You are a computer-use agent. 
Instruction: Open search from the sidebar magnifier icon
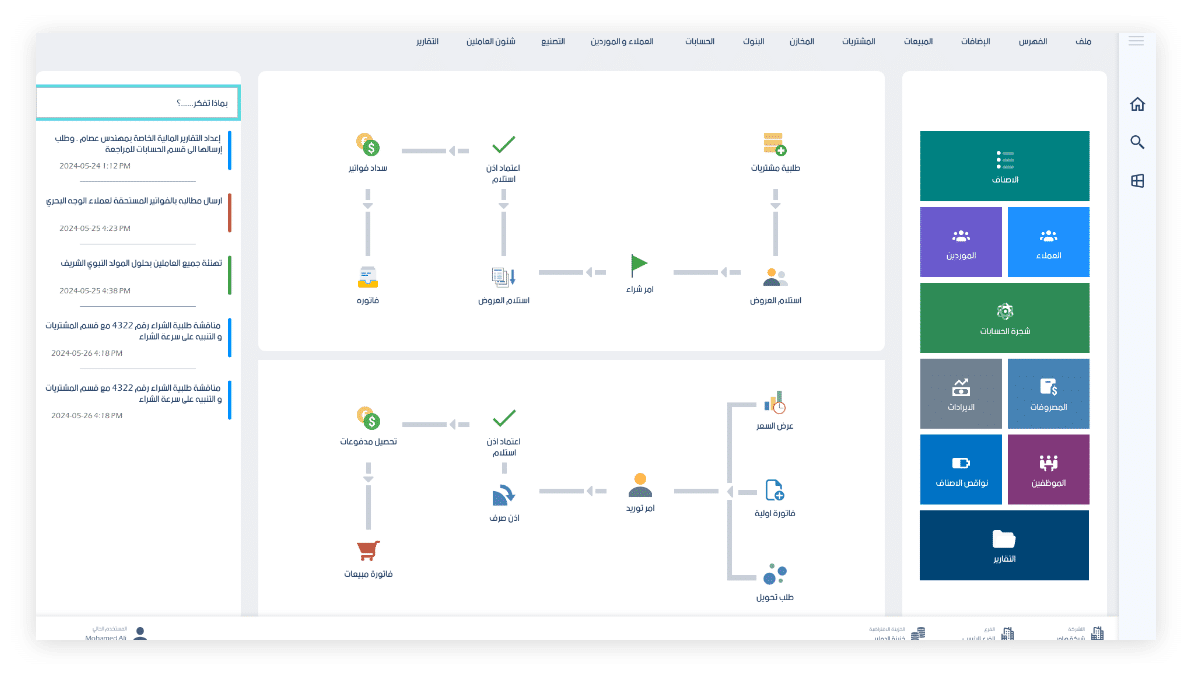click(x=1137, y=143)
